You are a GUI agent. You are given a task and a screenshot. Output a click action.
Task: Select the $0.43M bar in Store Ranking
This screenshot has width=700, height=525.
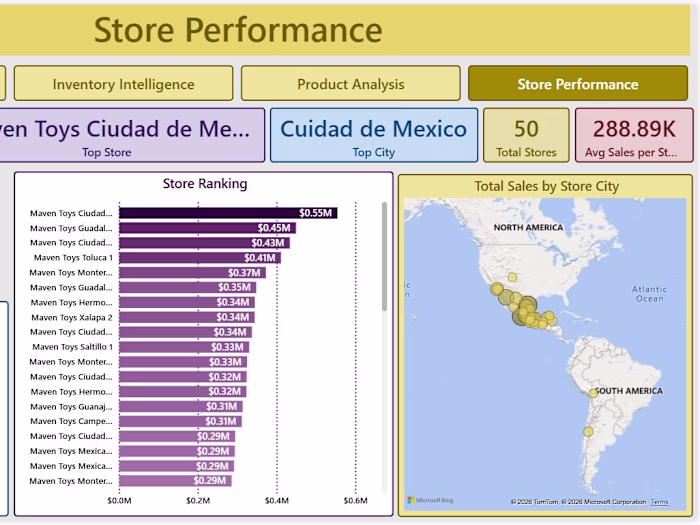[x=204, y=243]
